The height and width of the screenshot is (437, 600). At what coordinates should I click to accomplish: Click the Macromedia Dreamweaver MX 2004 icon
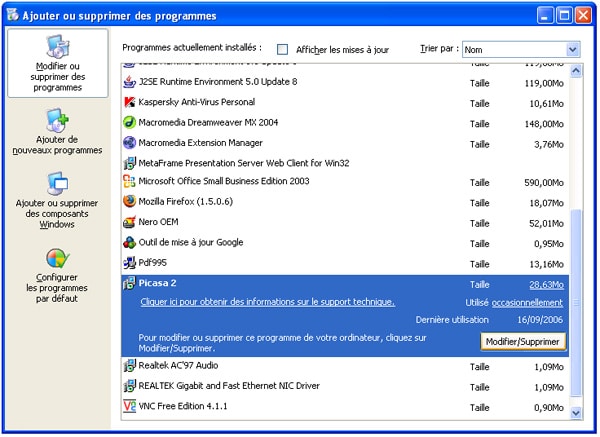point(130,122)
